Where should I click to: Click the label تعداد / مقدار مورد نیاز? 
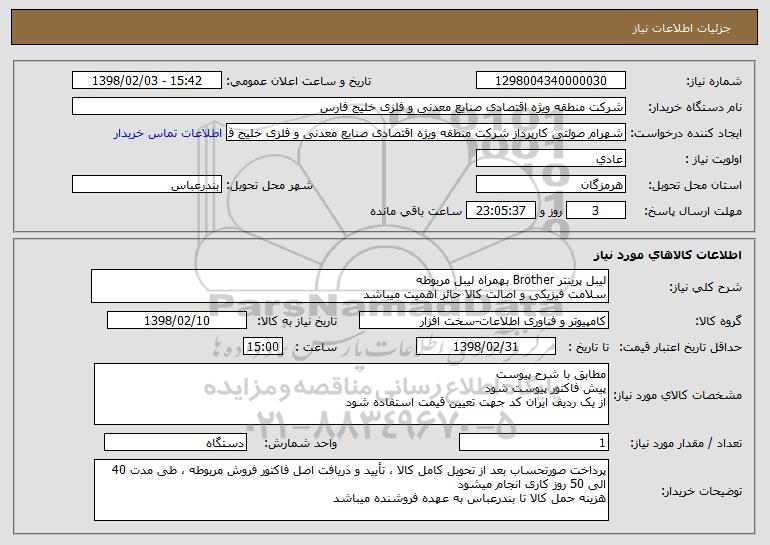coord(686,443)
